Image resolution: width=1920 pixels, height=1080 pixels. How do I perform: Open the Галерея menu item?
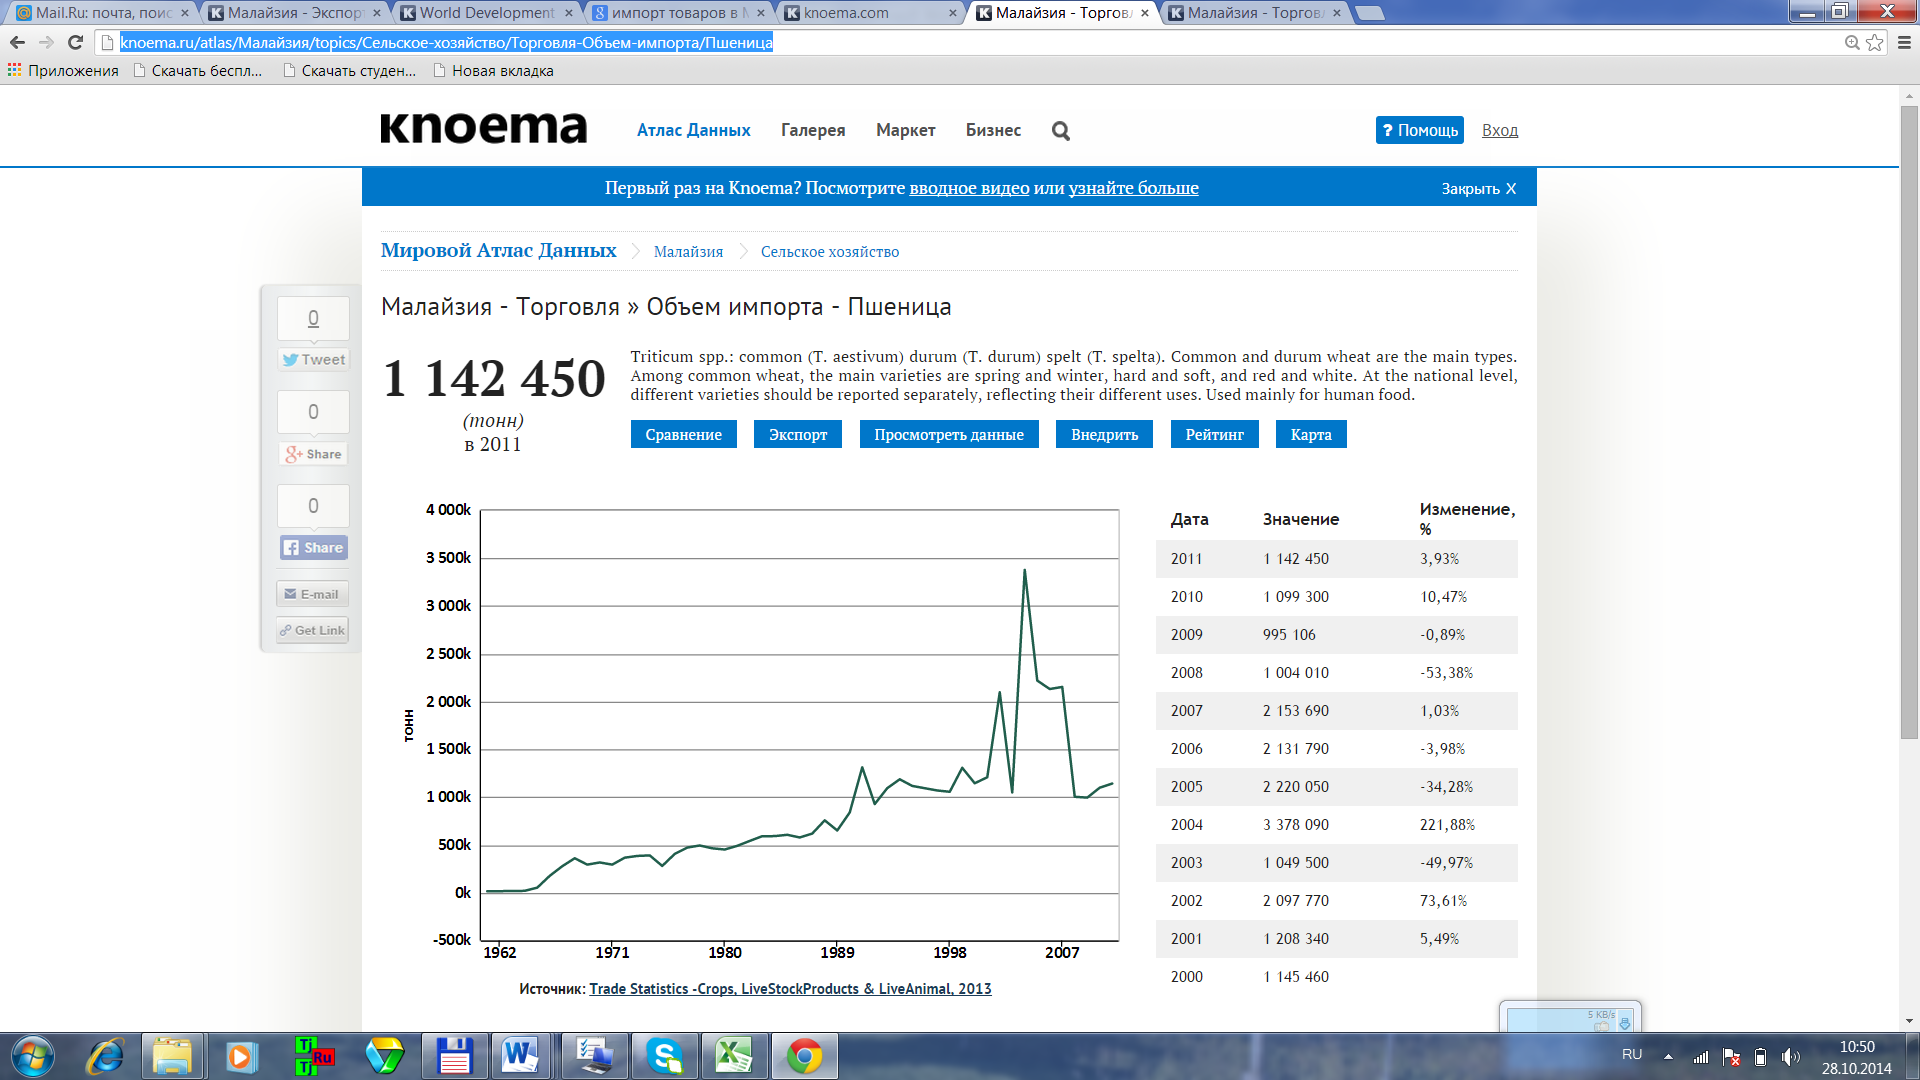tap(812, 130)
